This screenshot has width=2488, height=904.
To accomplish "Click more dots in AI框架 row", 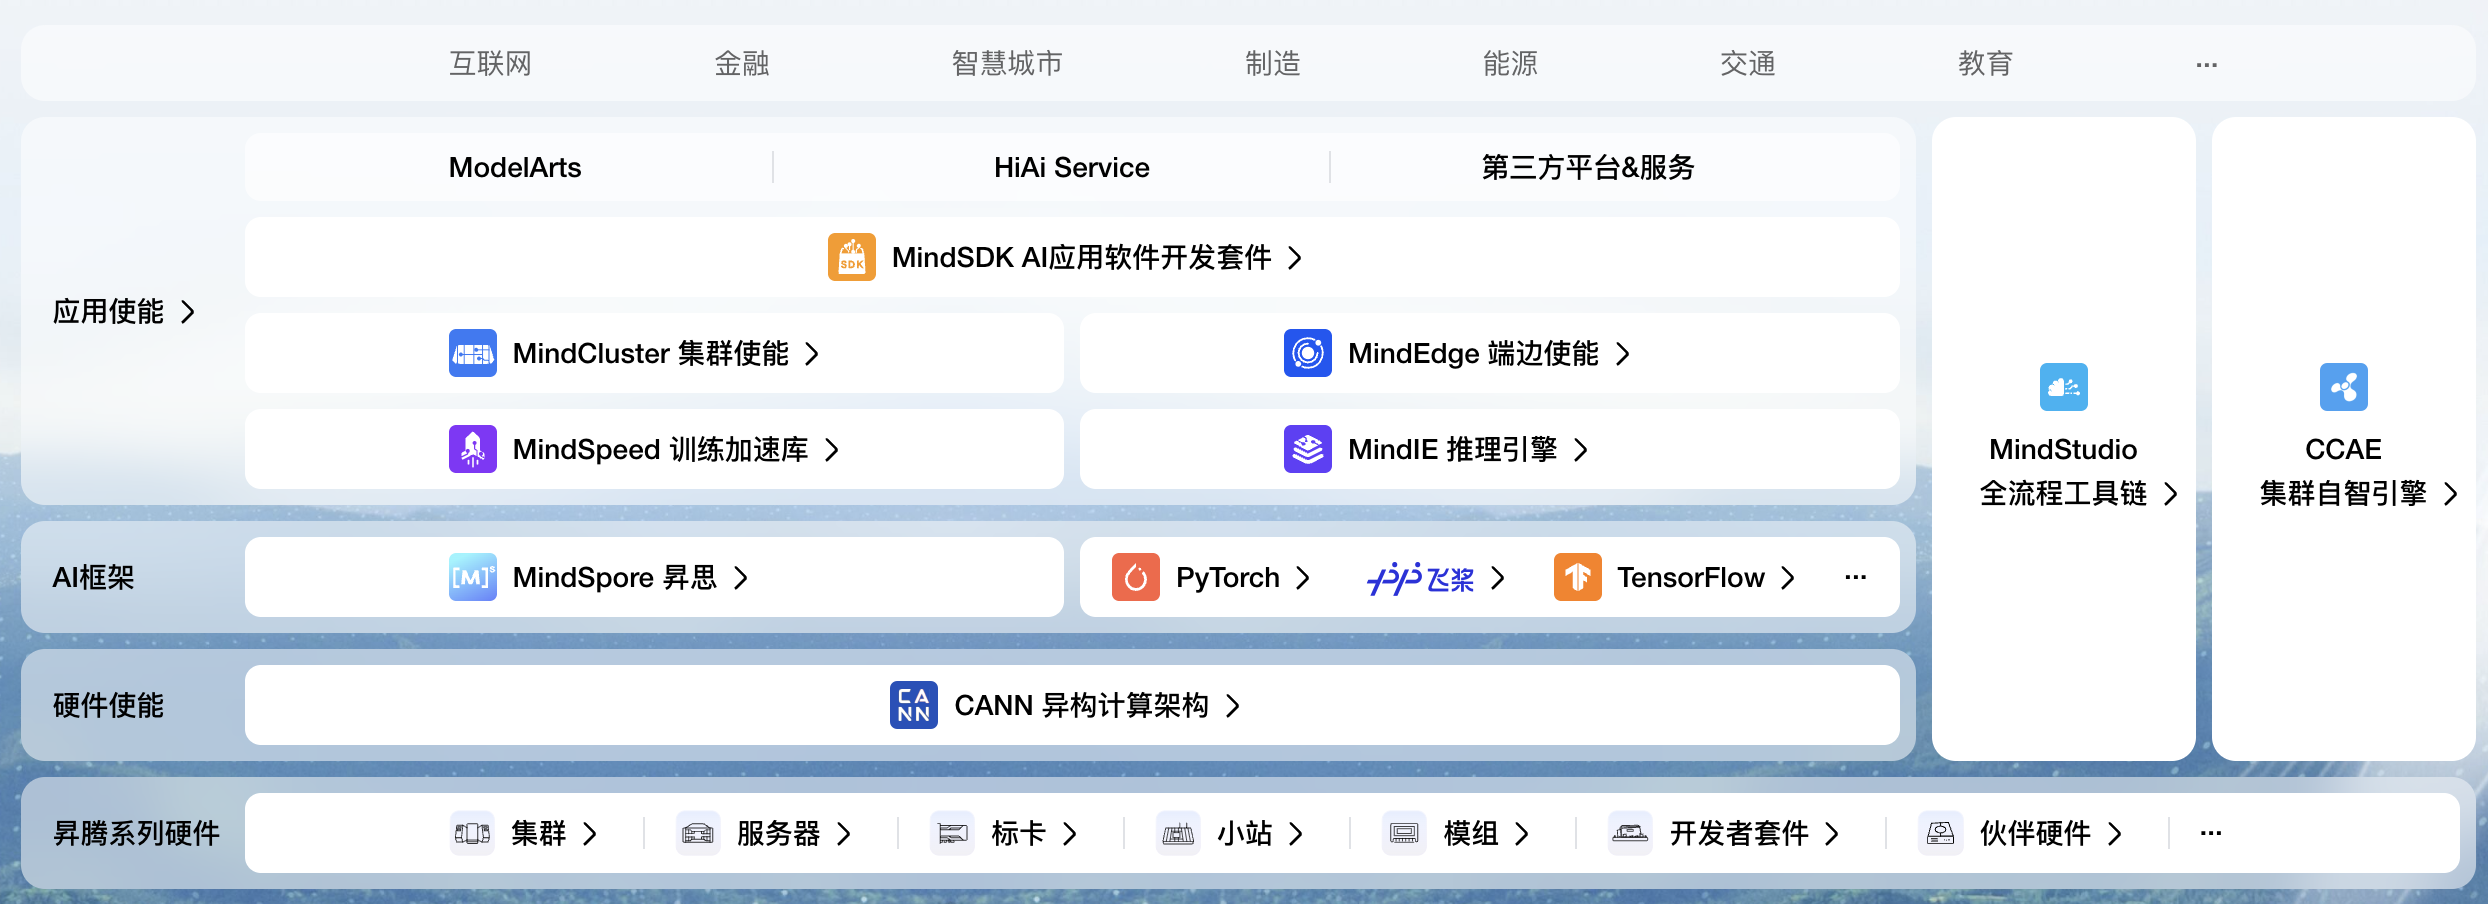I will tap(1856, 577).
